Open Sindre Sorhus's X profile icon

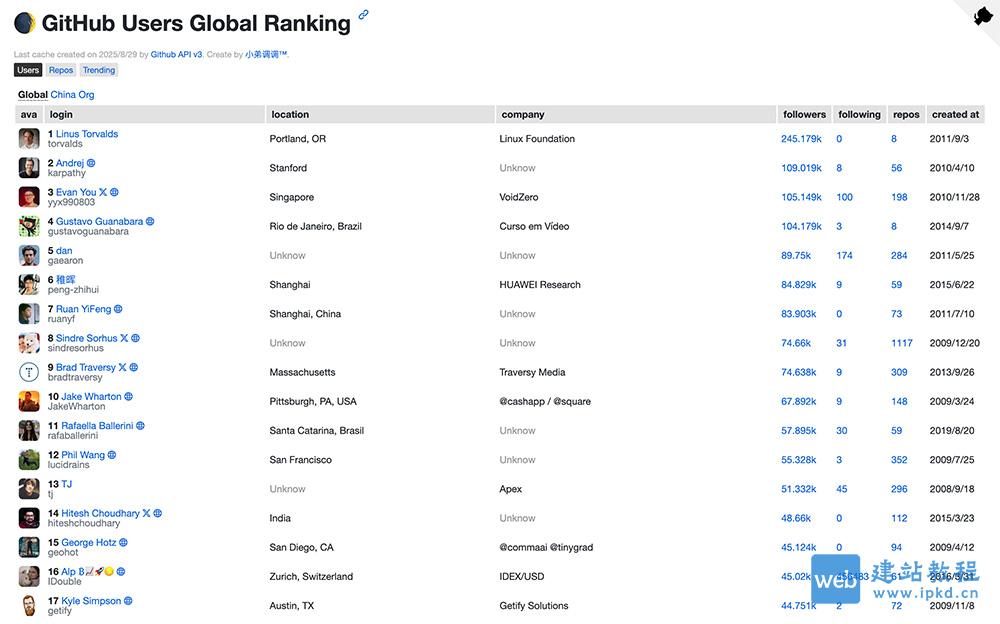pos(124,338)
